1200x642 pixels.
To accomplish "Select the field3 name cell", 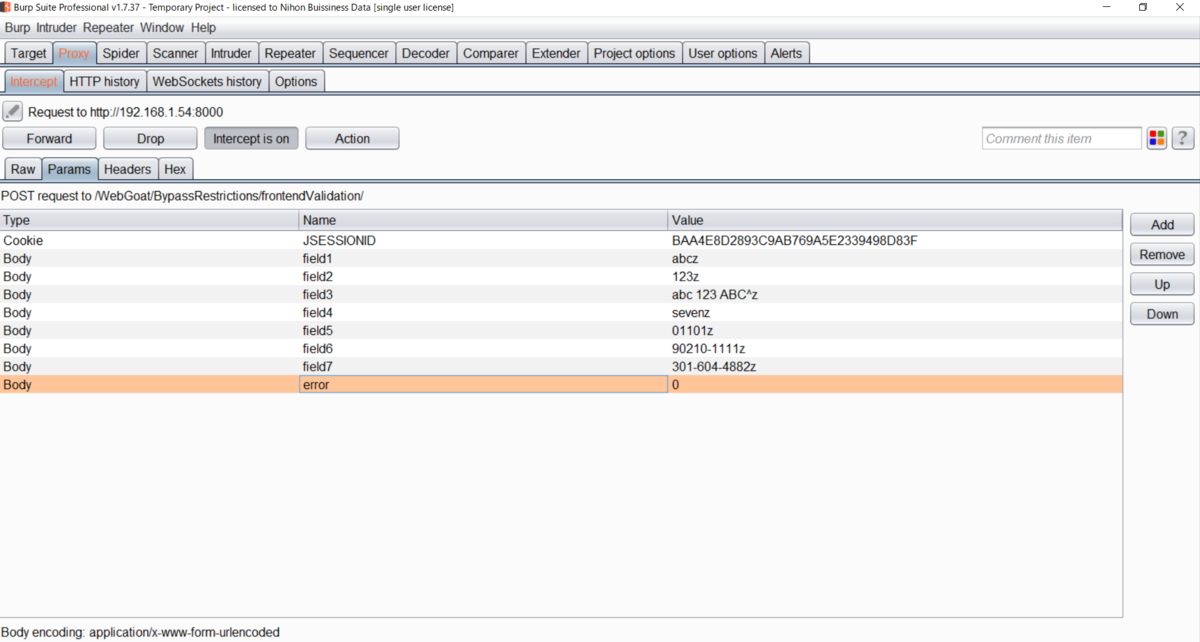I will (x=484, y=295).
